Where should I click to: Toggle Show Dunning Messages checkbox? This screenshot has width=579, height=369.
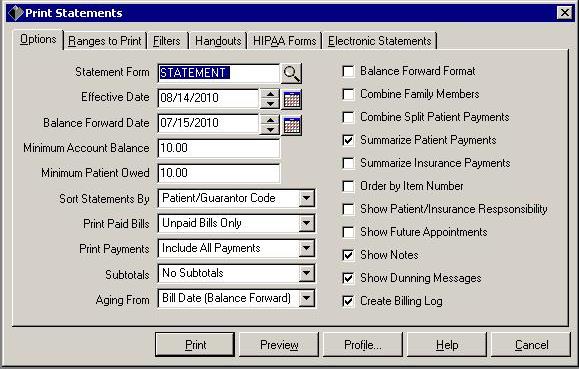[x=348, y=278]
